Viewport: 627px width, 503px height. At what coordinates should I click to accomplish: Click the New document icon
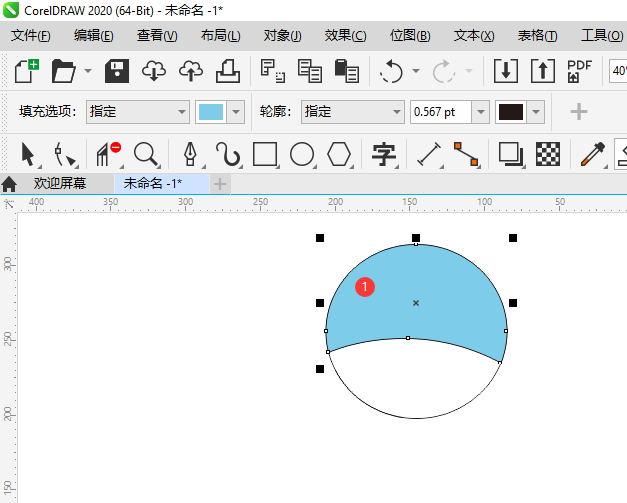28,71
